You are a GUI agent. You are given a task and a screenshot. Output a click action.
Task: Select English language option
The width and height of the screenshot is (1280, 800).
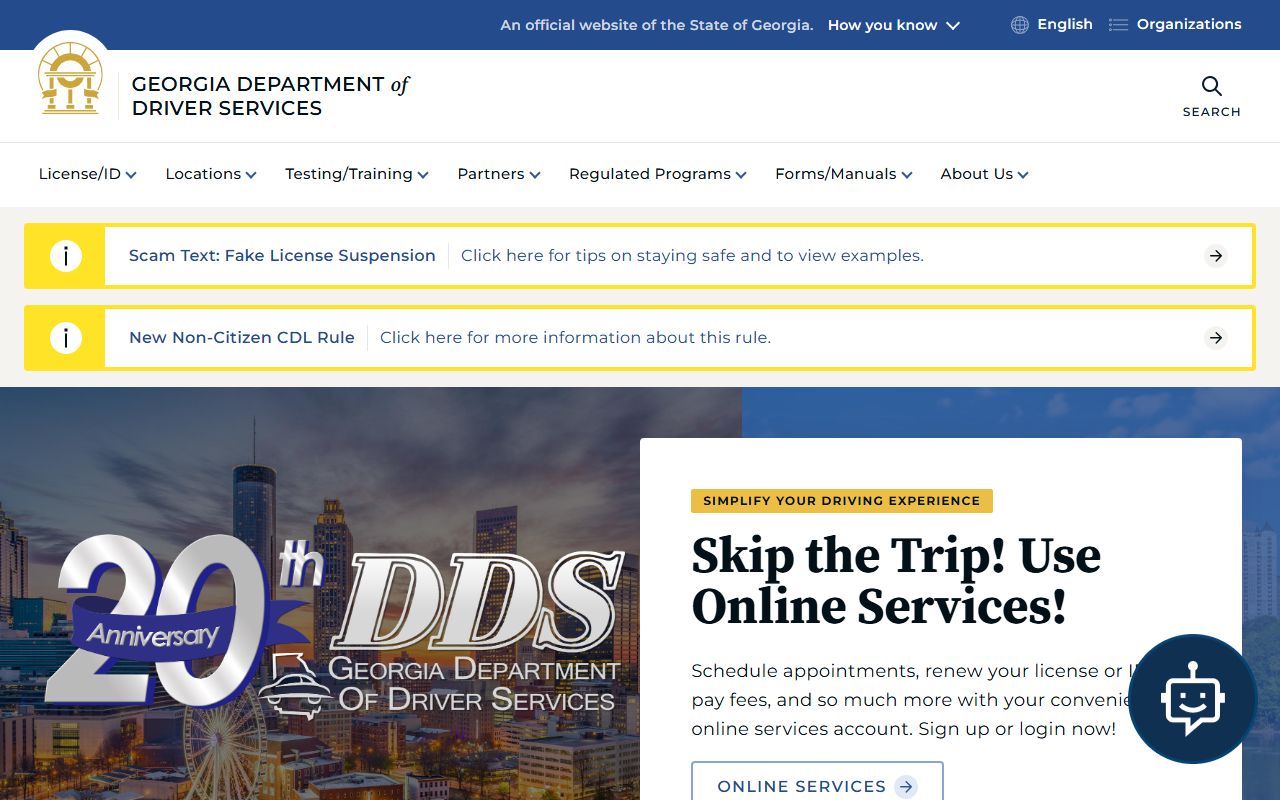pos(1065,24)
